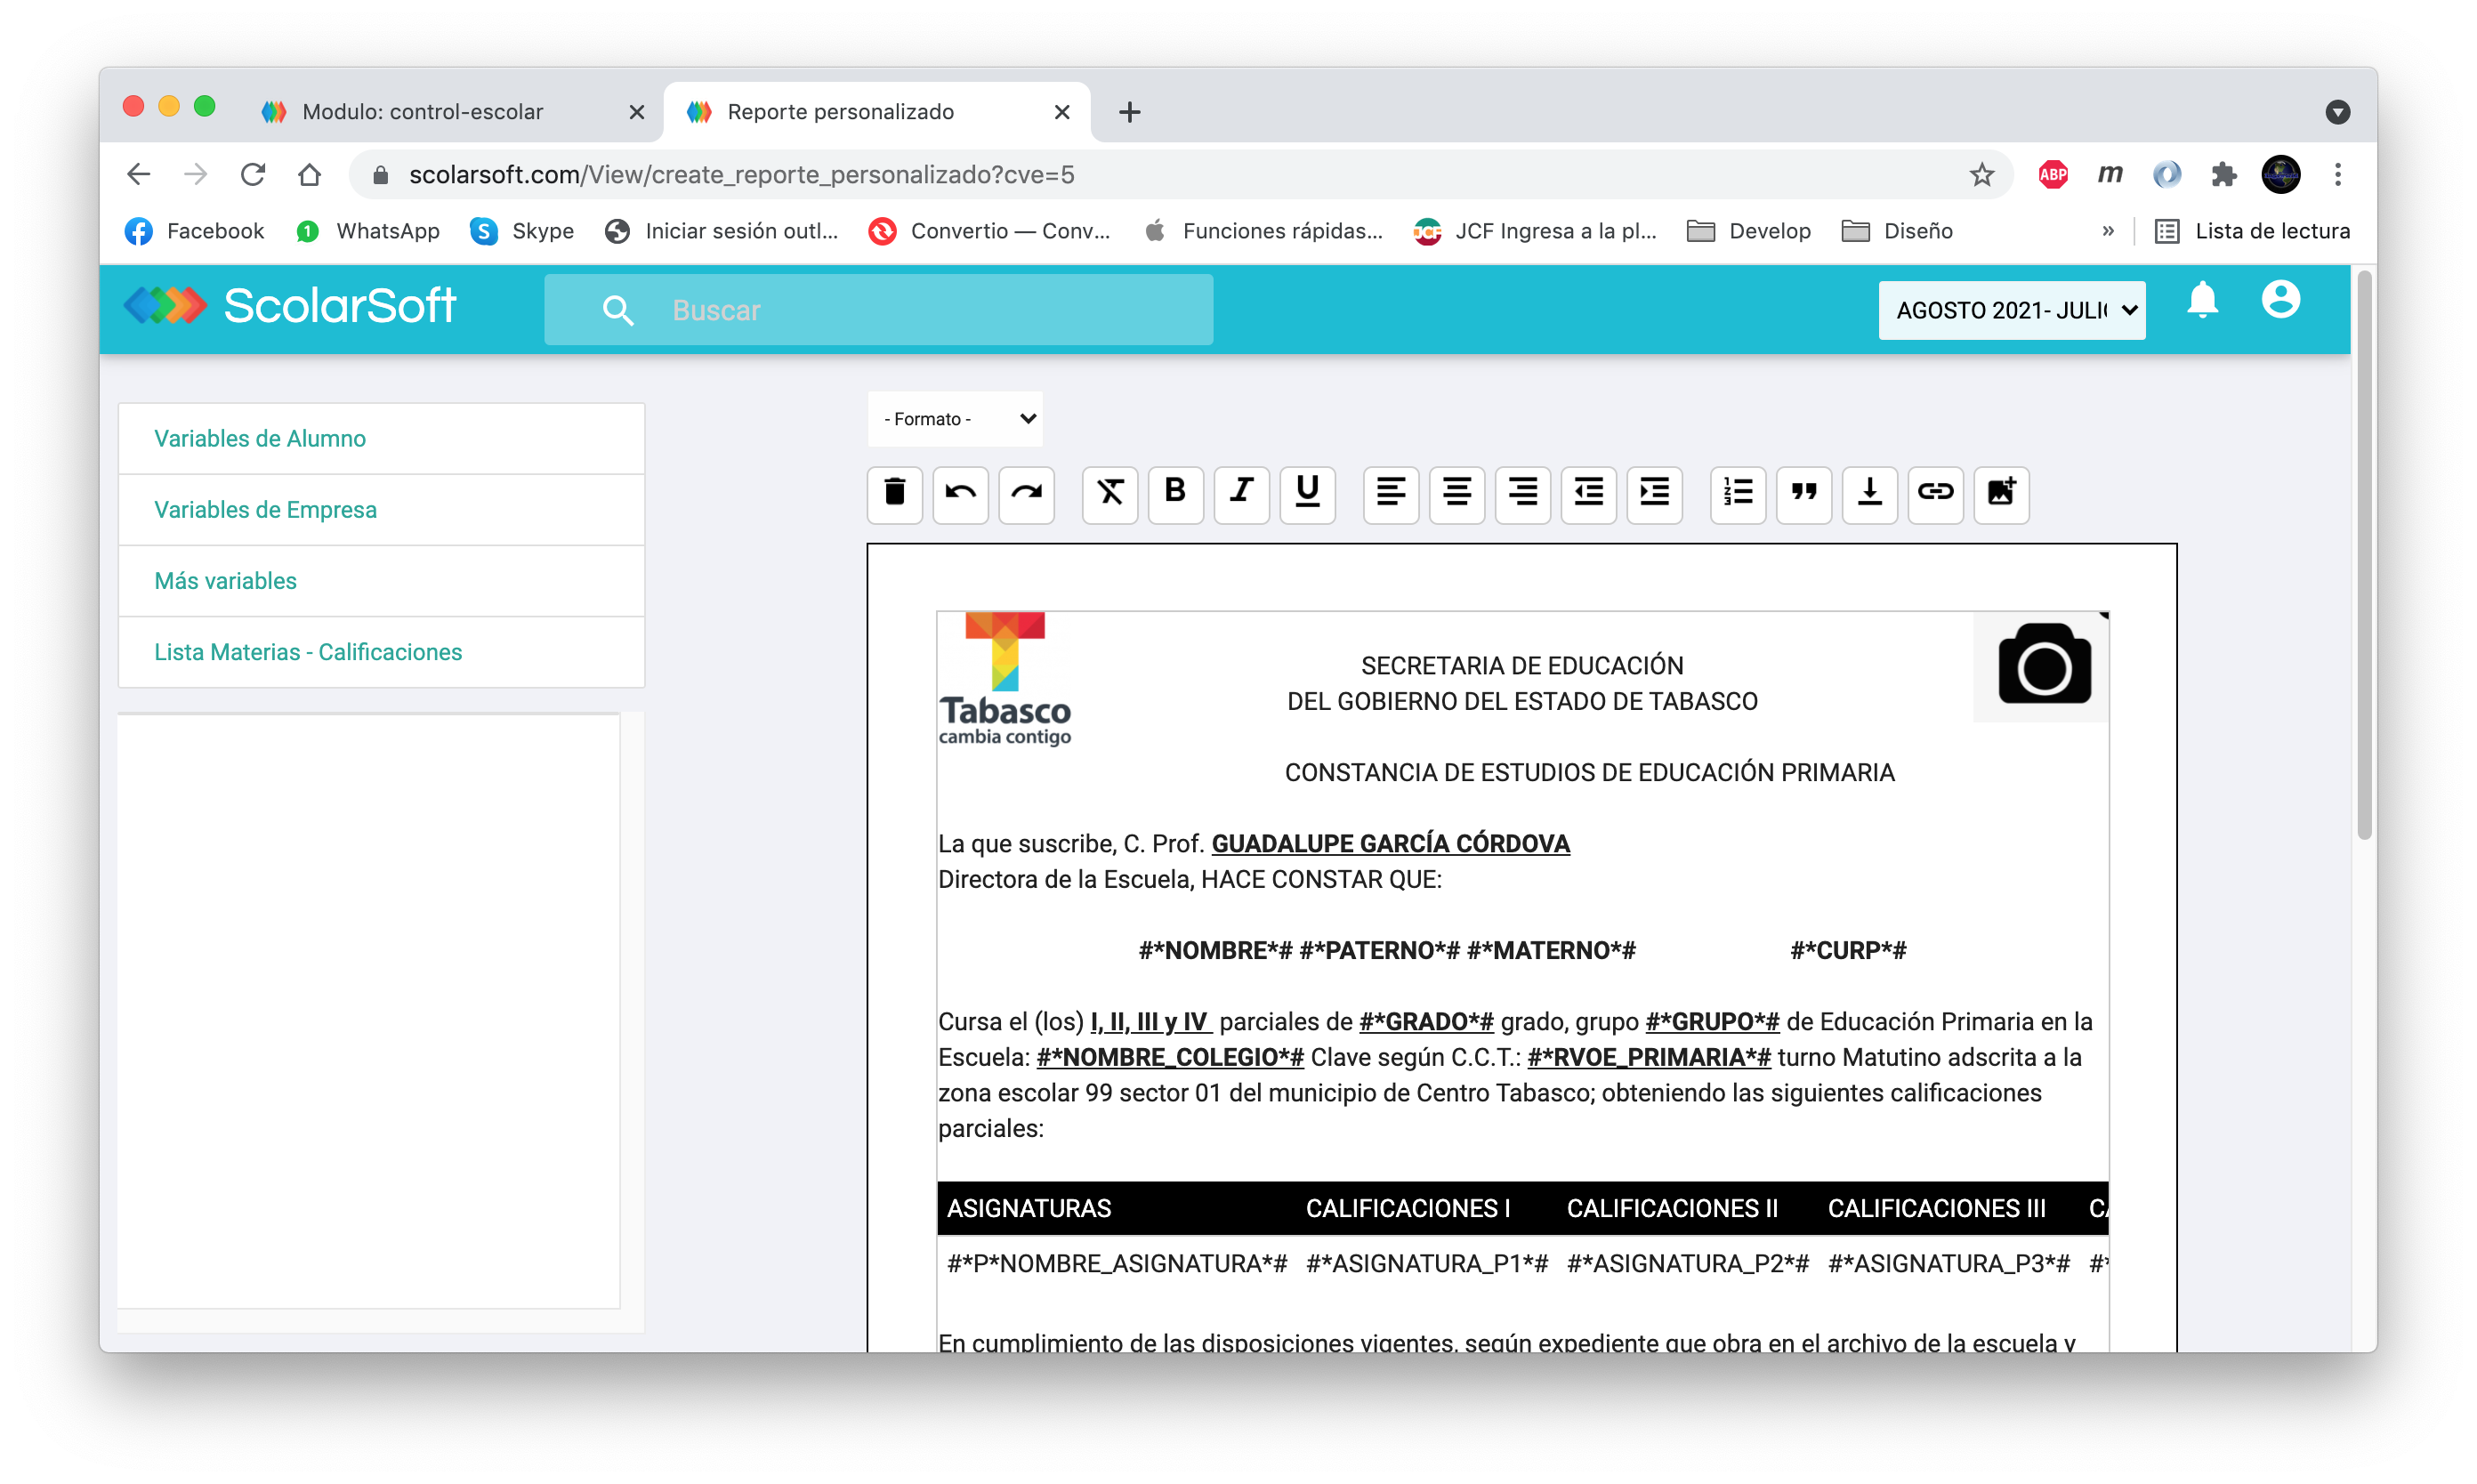Open the school year AGOSTO 2021 dropdown

coord(2011,311)
